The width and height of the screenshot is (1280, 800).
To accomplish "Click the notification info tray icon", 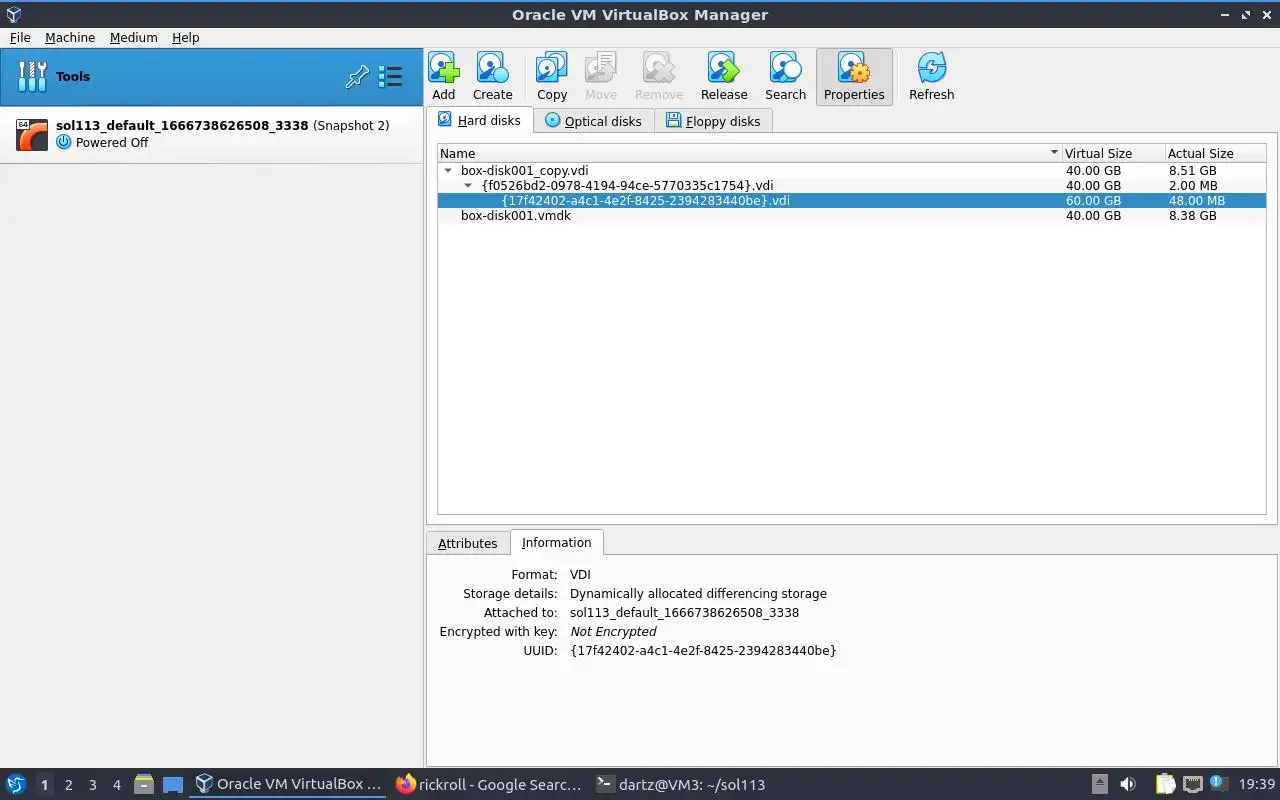I will click(1217, 783).
